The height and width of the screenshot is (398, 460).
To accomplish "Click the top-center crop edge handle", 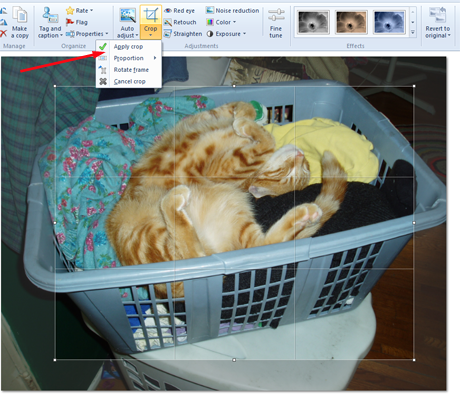I will [234, 86].
